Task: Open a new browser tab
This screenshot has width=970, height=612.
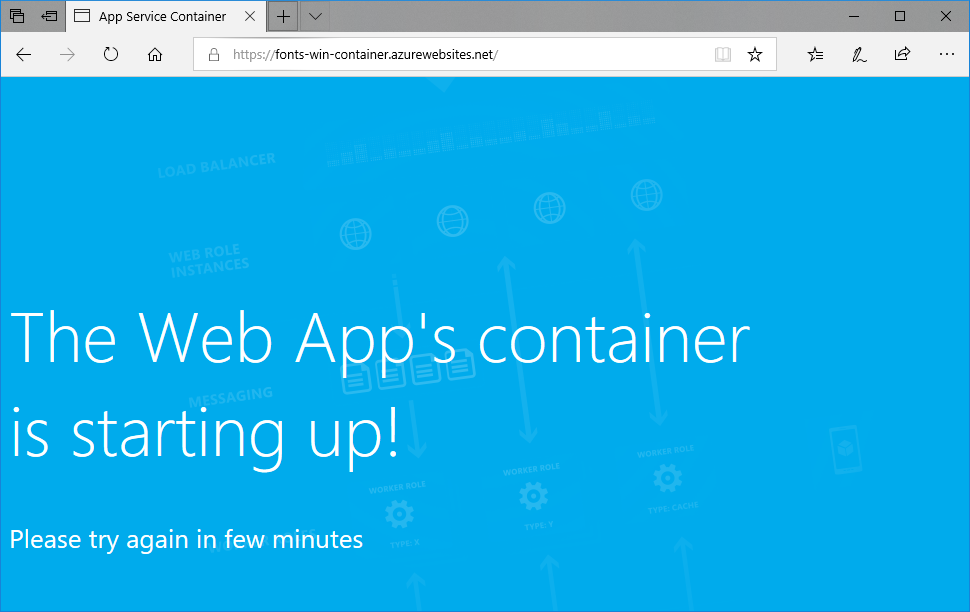Action: (283, 16)
